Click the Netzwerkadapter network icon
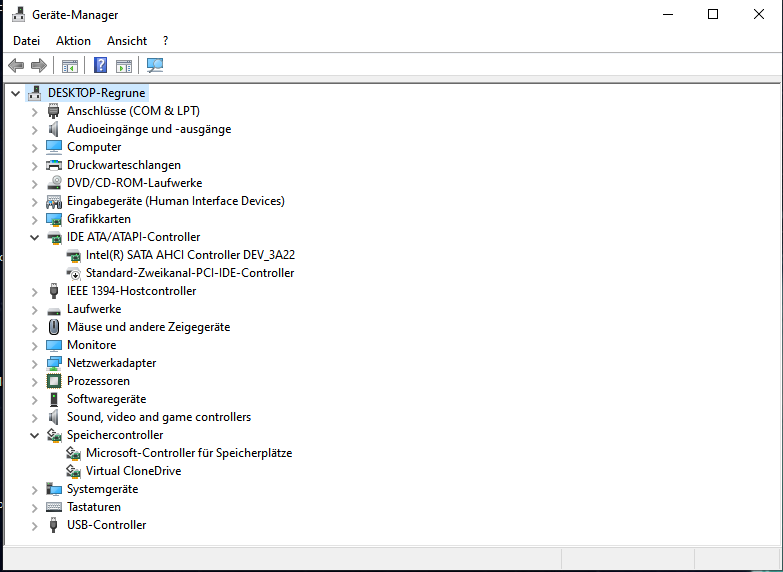The height and width of the screenshot is (572, 783). pos(54,363)
